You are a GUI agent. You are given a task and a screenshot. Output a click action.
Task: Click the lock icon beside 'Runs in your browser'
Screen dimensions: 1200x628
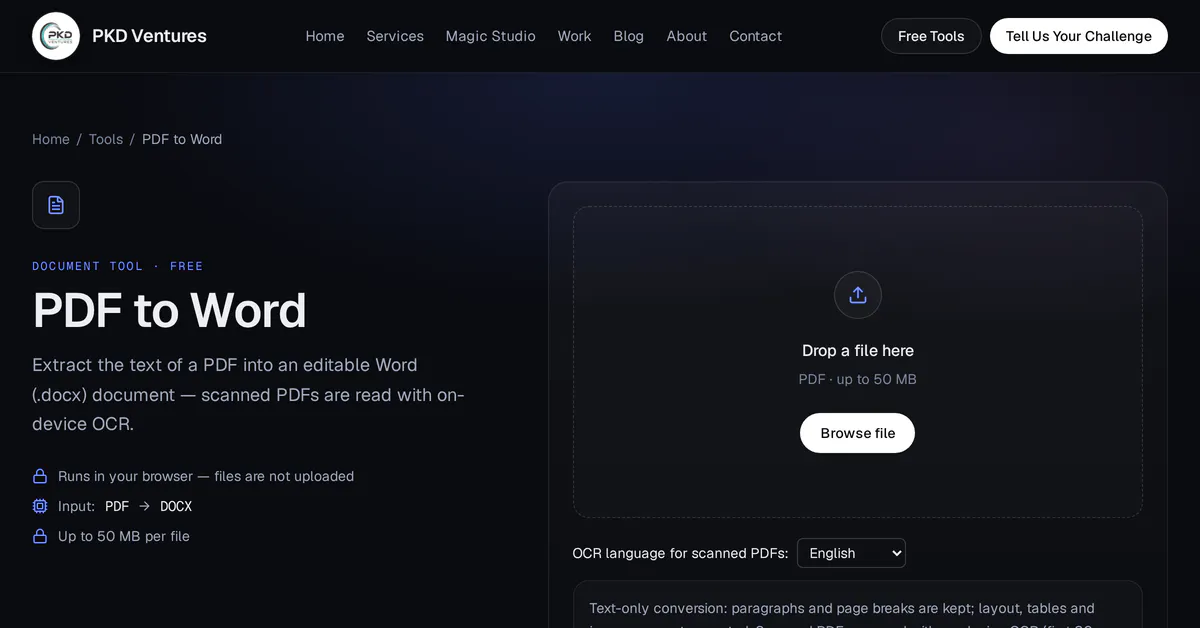point(40,476)
